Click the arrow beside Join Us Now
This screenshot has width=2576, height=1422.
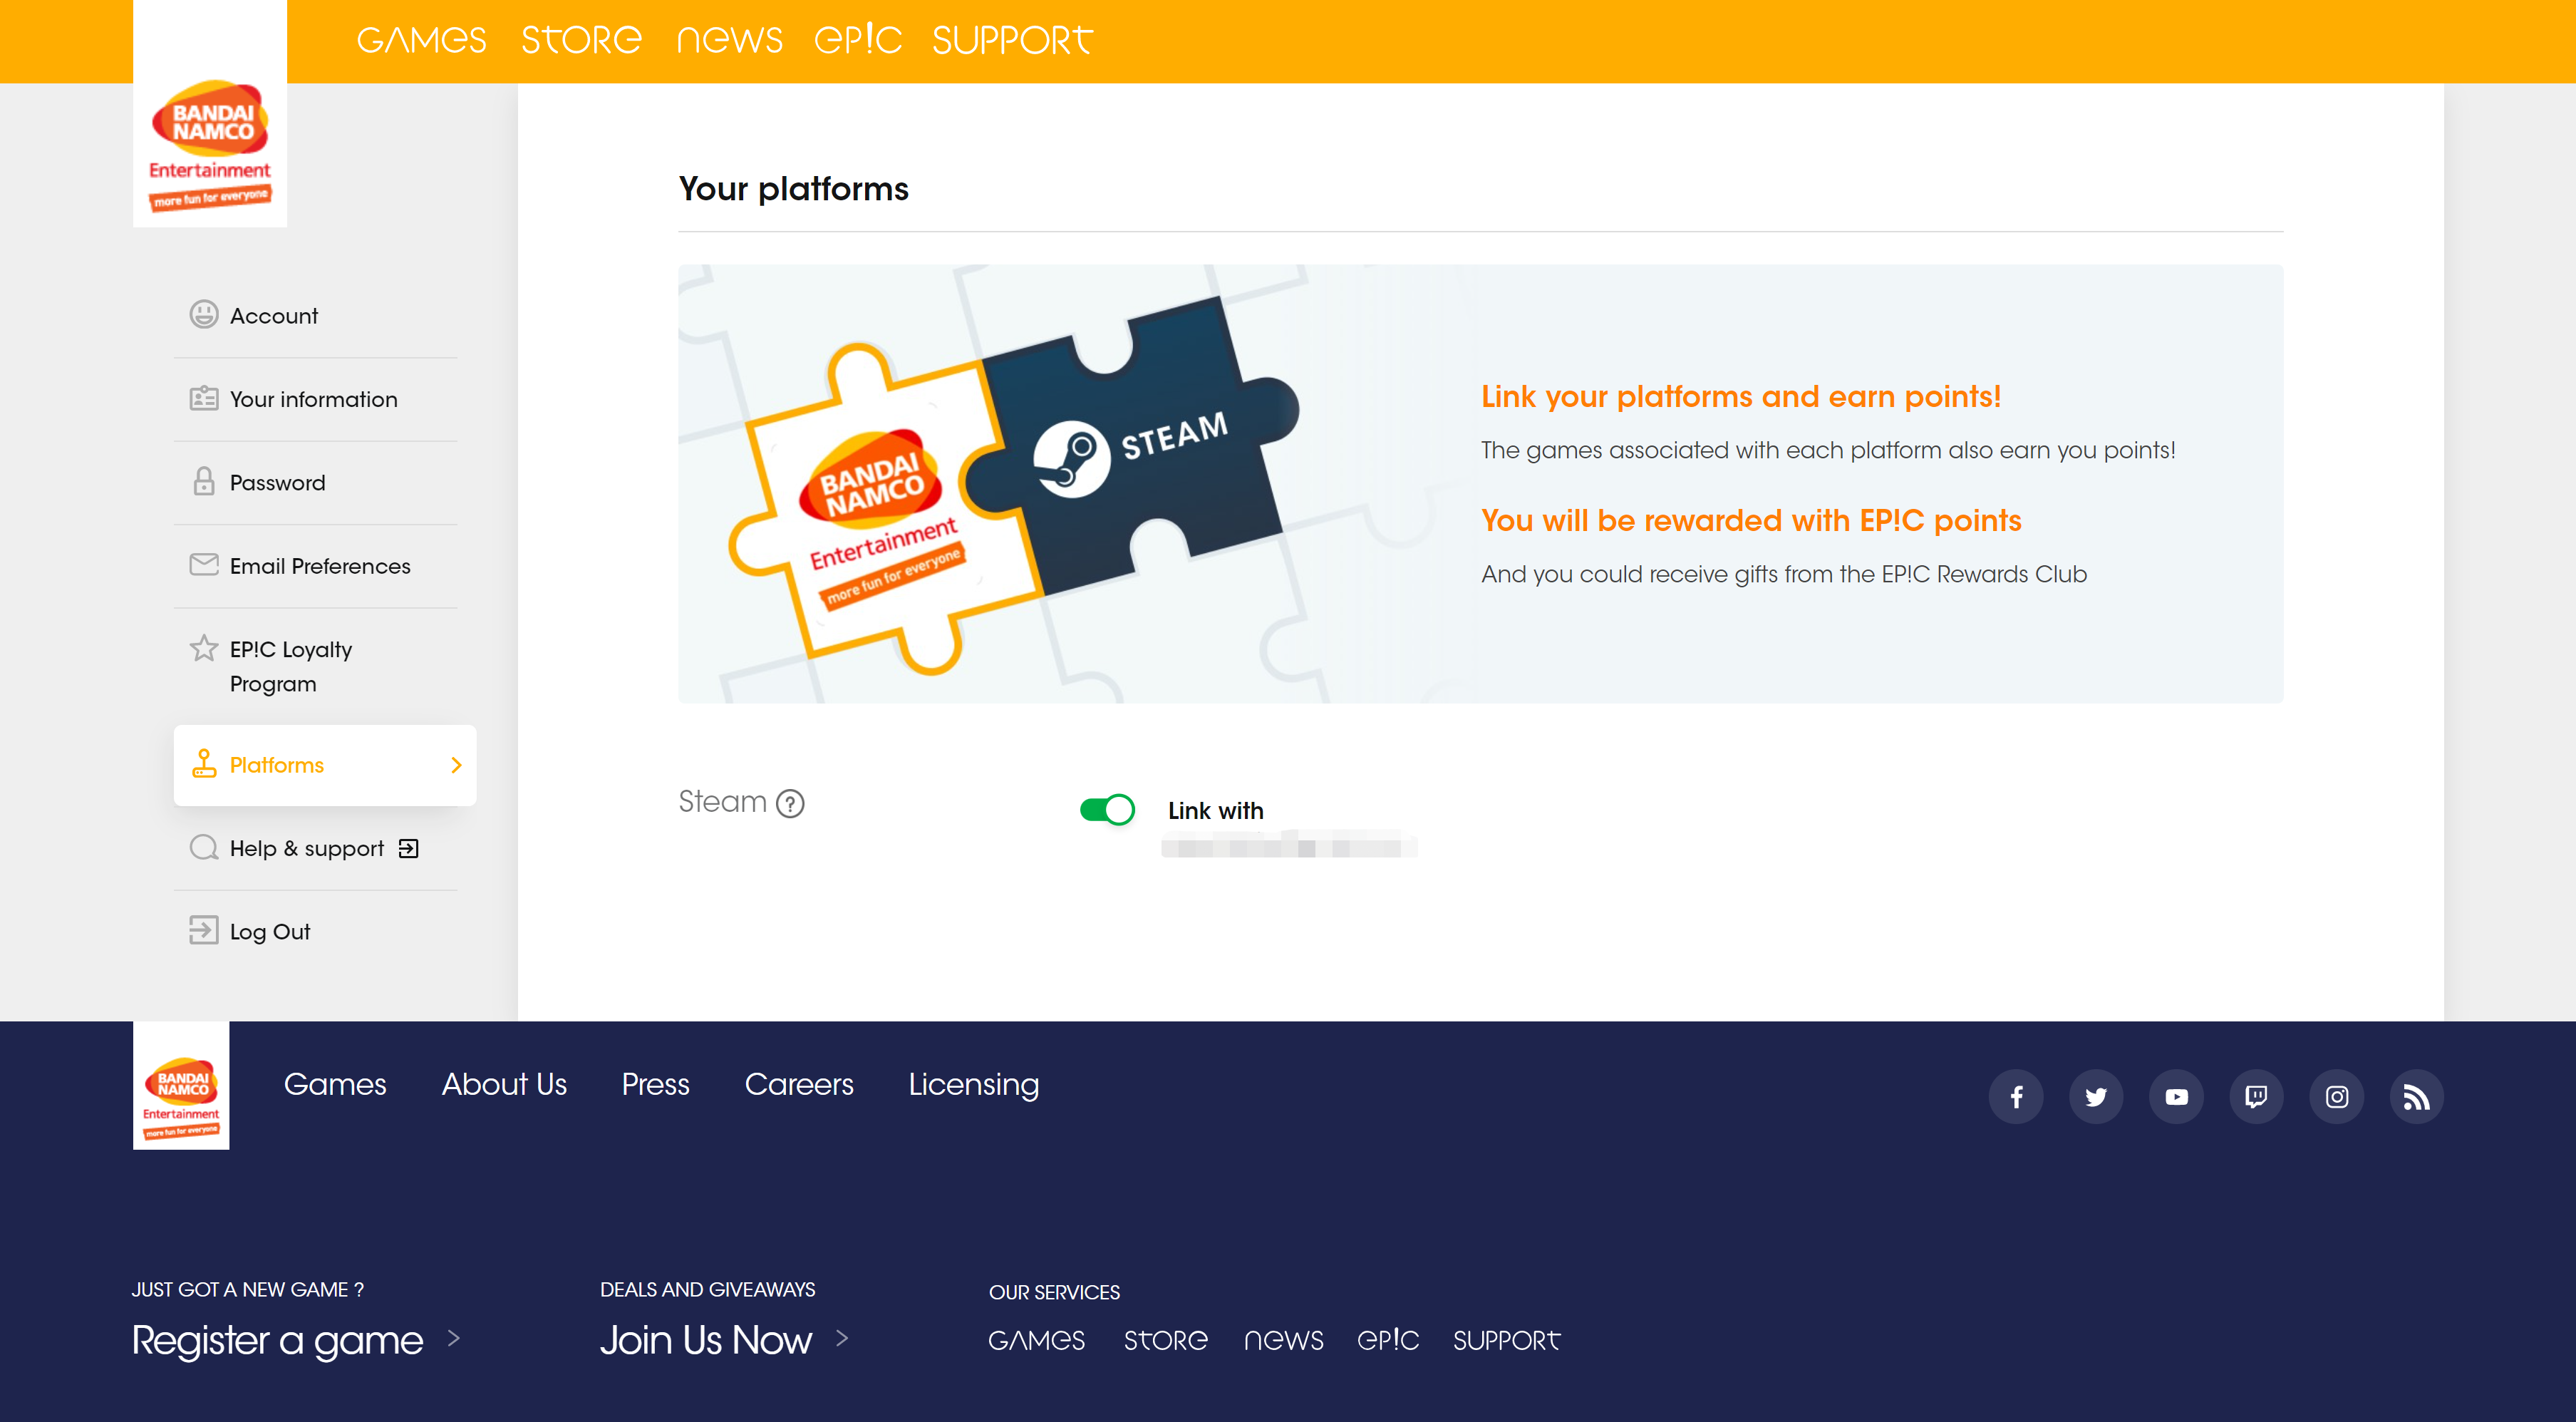click(842, 1338)
